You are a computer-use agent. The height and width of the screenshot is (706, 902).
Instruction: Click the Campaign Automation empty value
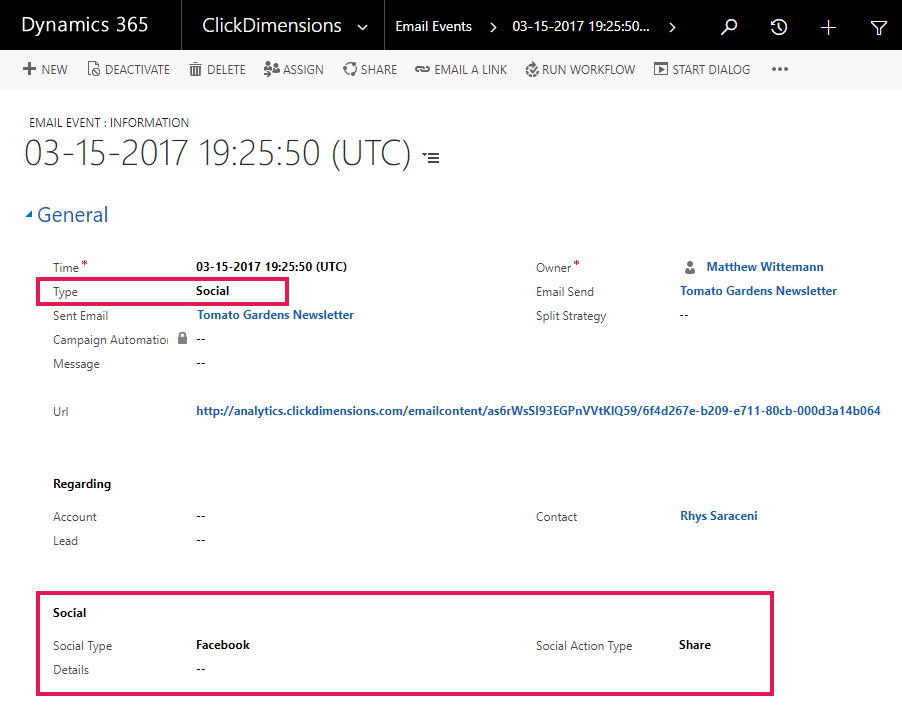[x=201, y=339]
